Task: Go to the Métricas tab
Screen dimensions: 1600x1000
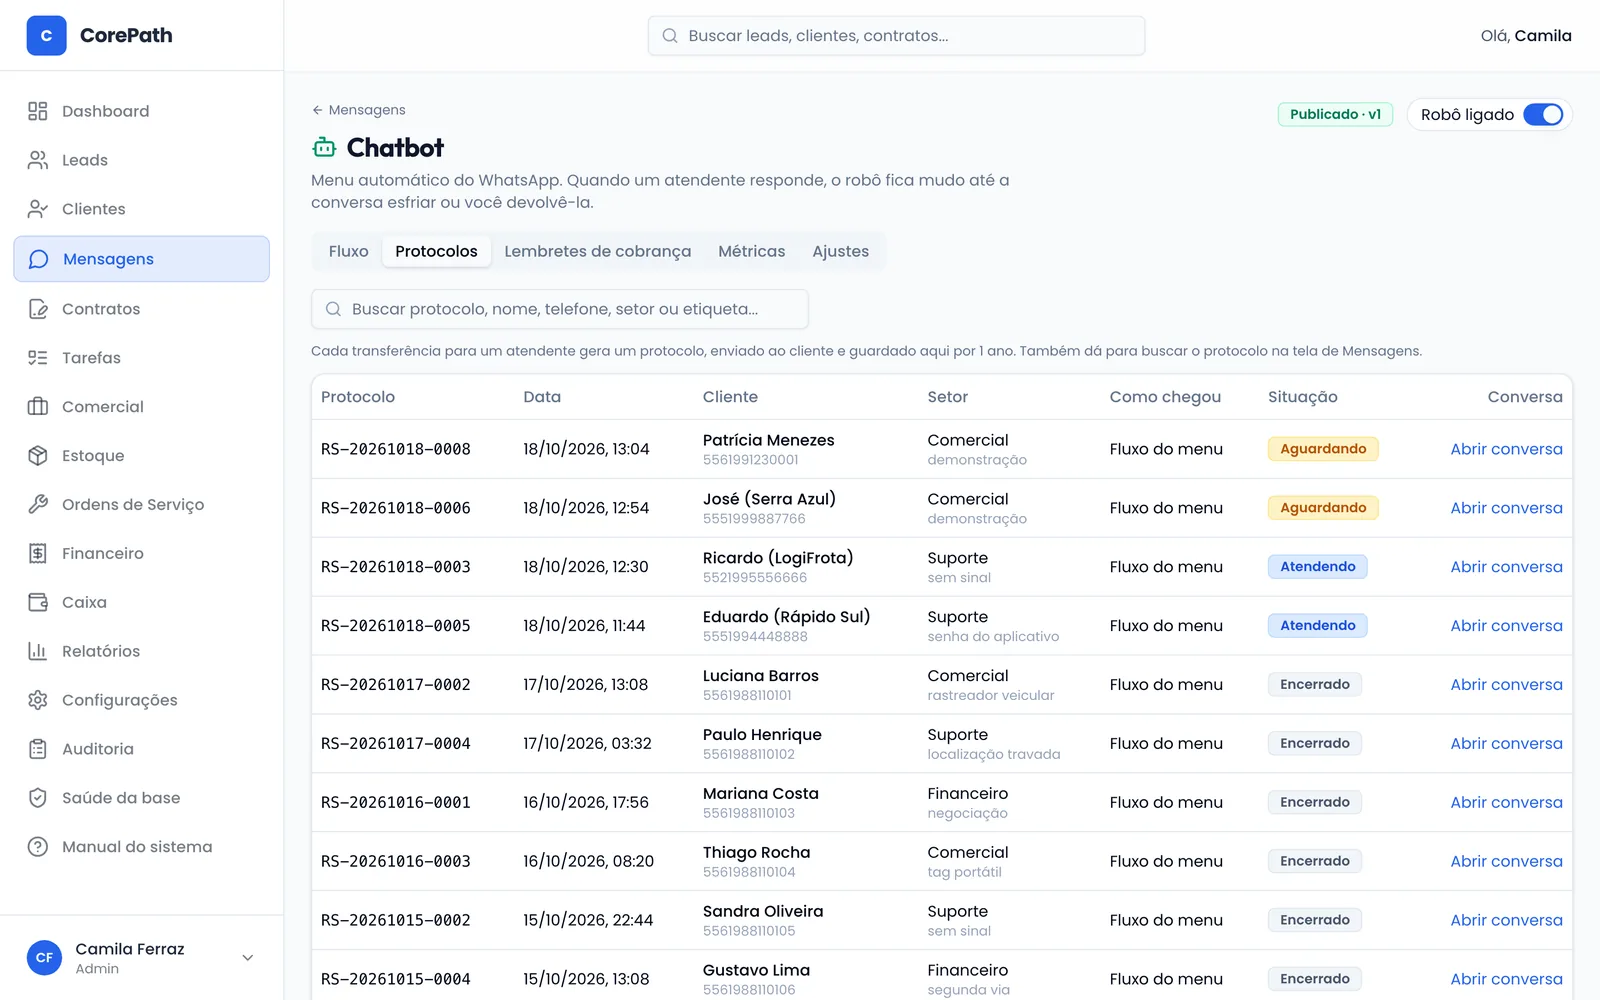Action: [x=751, y=252]
